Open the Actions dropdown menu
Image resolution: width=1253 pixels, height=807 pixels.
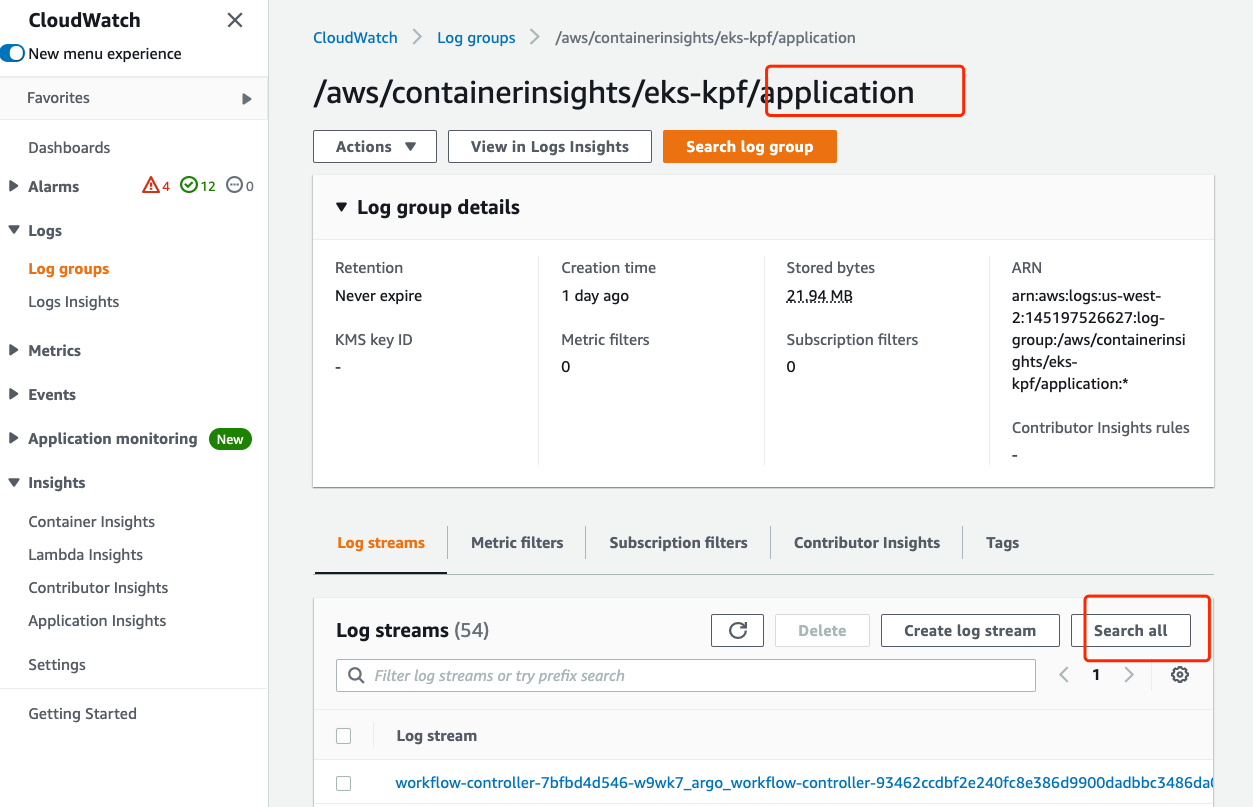point(375,146)
